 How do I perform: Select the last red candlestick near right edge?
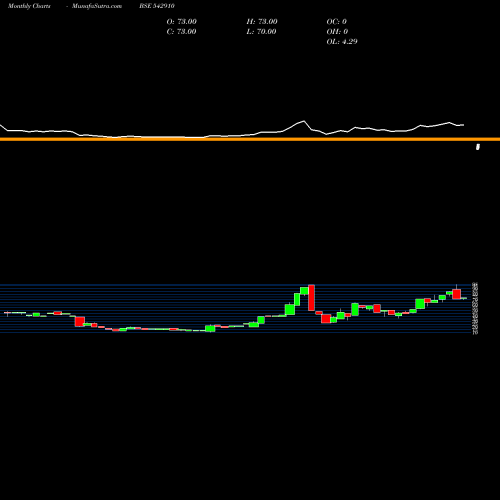coord(456,294)
